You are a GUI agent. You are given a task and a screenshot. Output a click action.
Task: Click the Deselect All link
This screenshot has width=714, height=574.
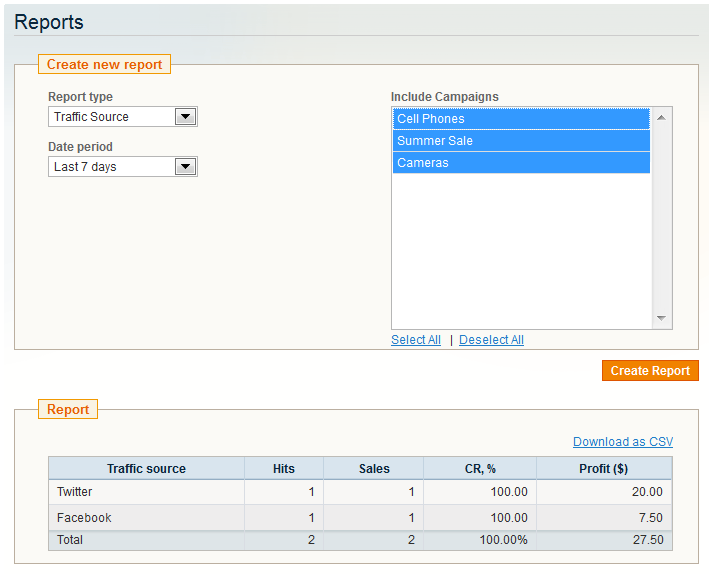click(491, 340)
